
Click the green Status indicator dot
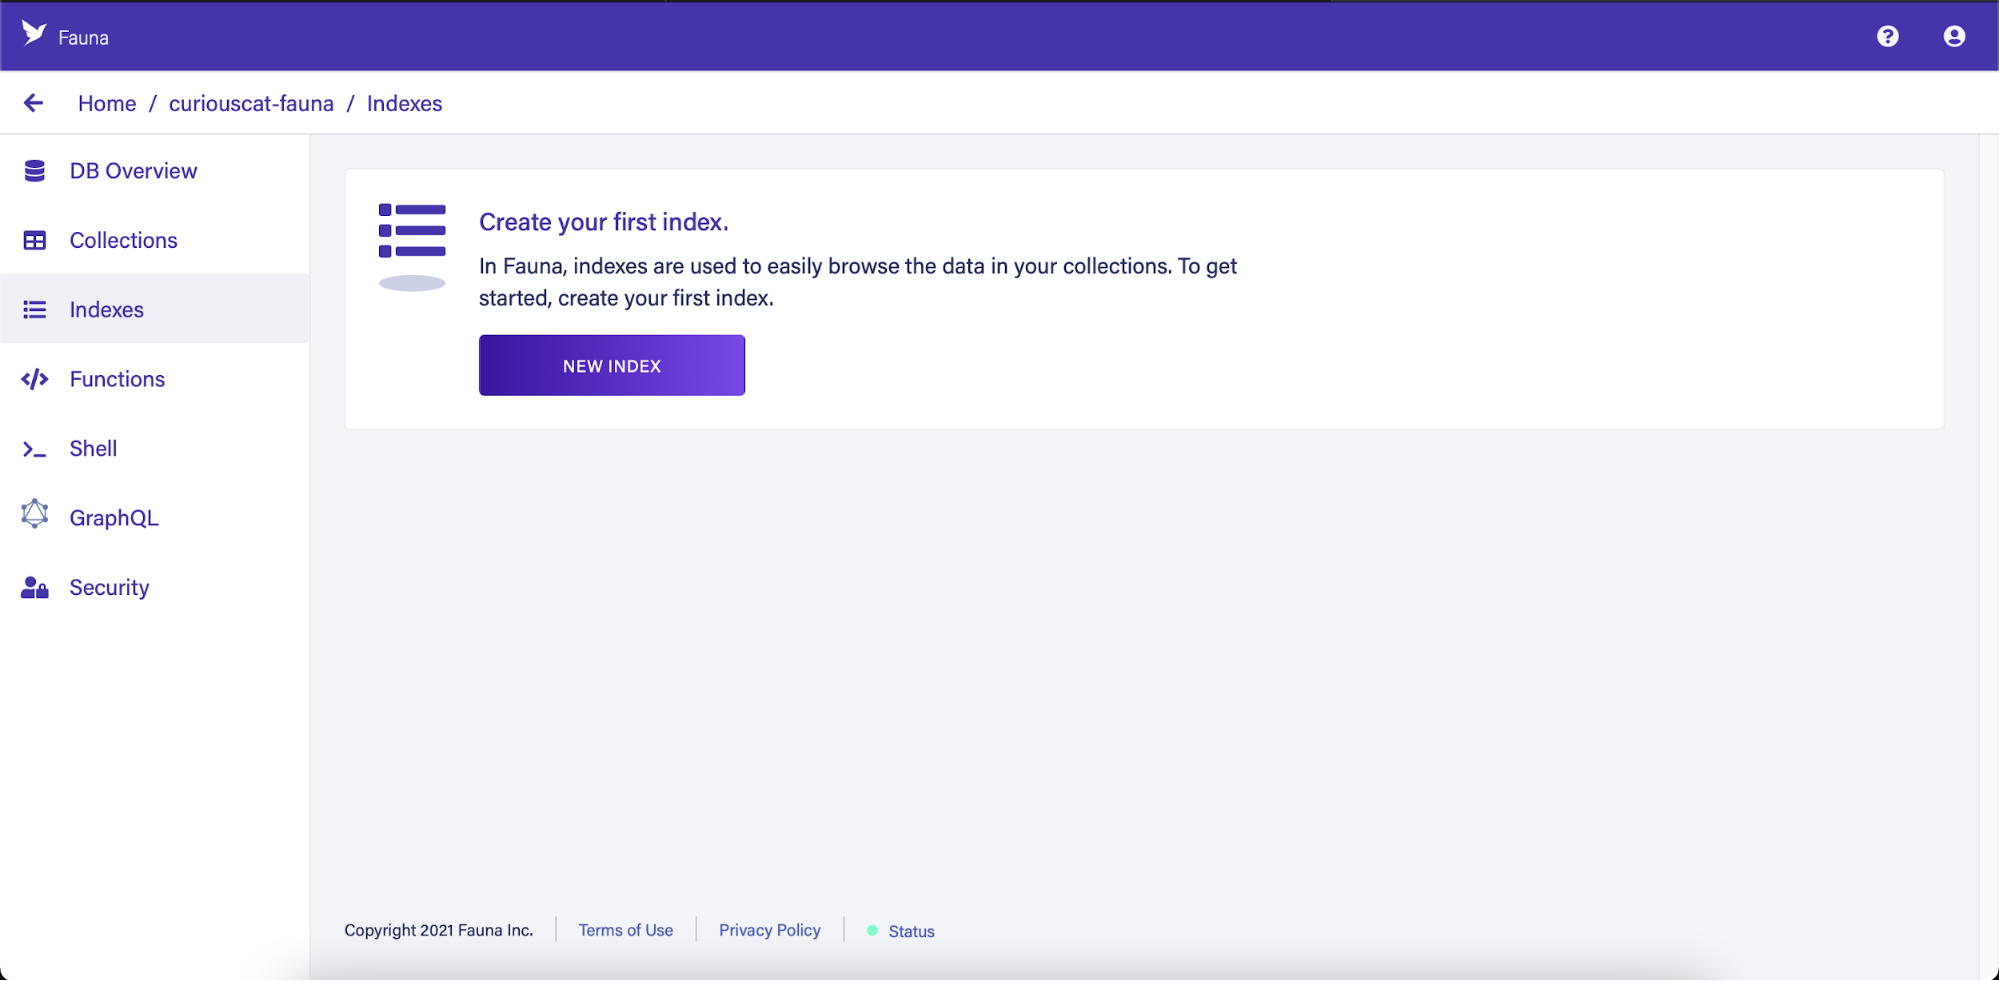click(x=871, y=930)
